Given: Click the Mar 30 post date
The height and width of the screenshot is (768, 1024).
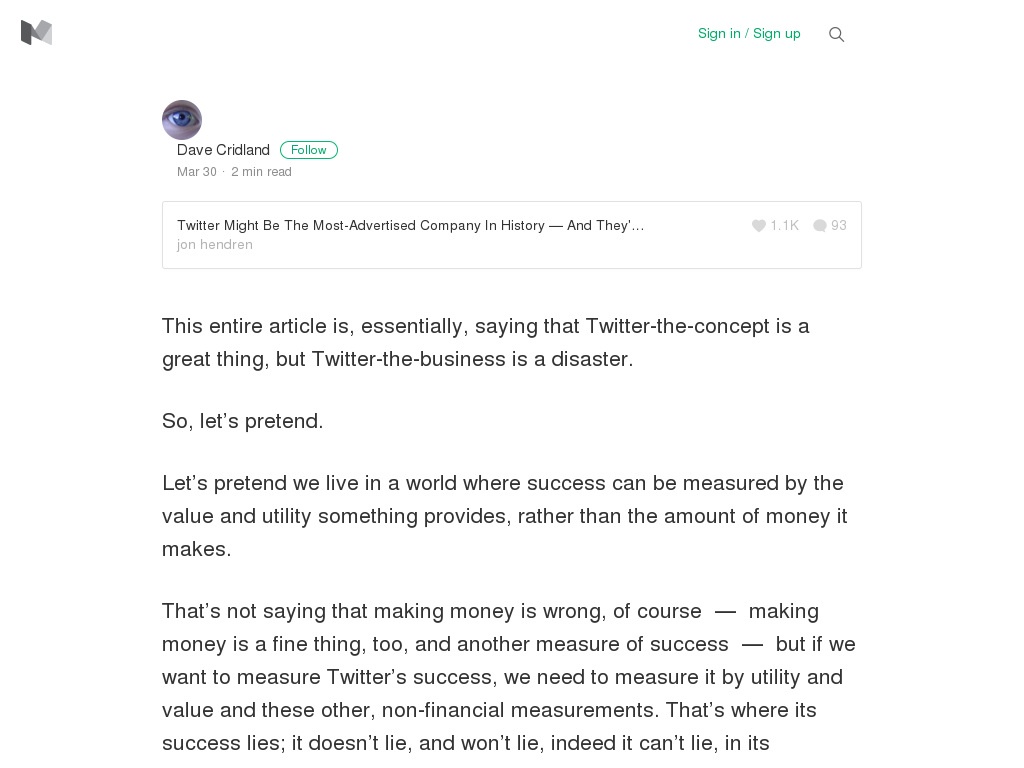Looking at the screenshot, I should coord(197,171).
